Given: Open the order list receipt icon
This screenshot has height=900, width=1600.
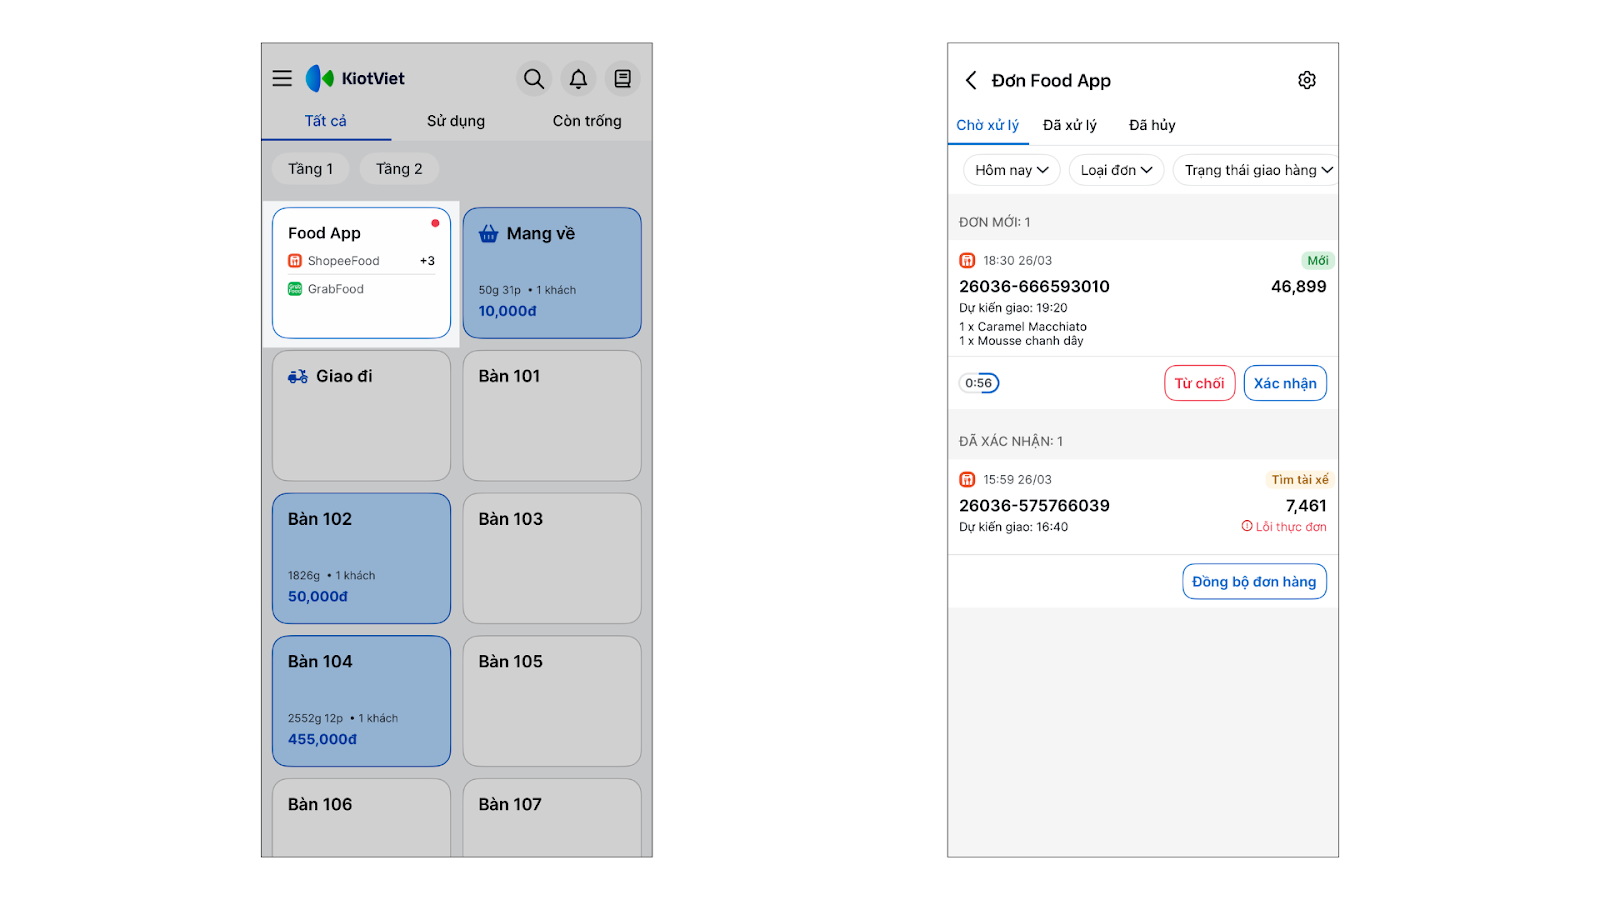Looking at the screenshot, I should pyautogui.click(x=622, y=78).
